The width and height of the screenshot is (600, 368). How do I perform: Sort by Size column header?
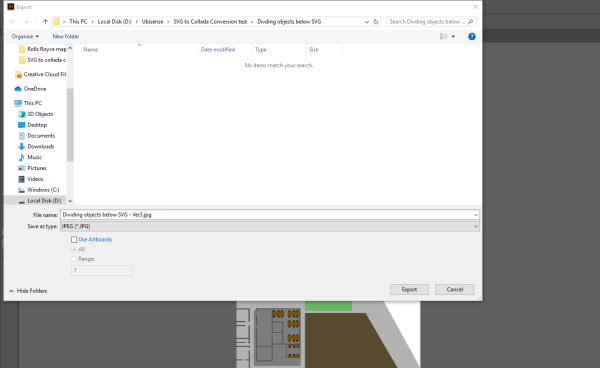(313, 49)
